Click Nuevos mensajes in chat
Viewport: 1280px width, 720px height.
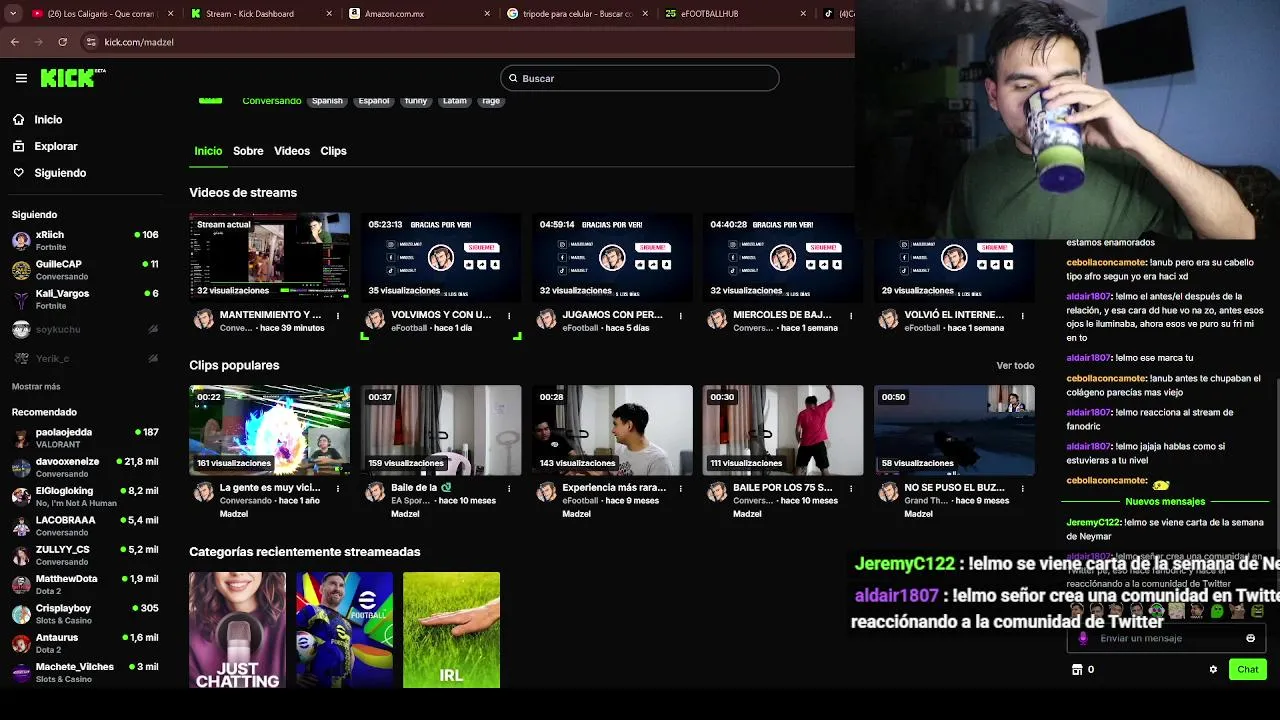pos(1165,502)
